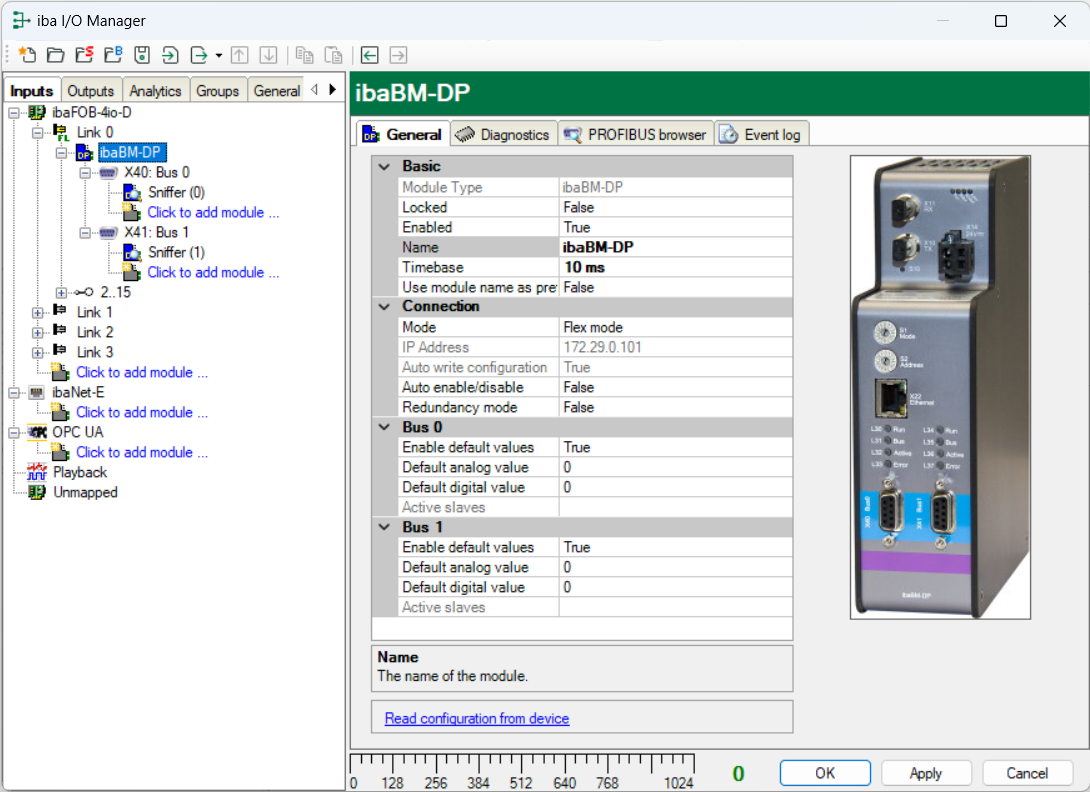
Task: Expand the Link 1 tree node
Action: (38, 312)
